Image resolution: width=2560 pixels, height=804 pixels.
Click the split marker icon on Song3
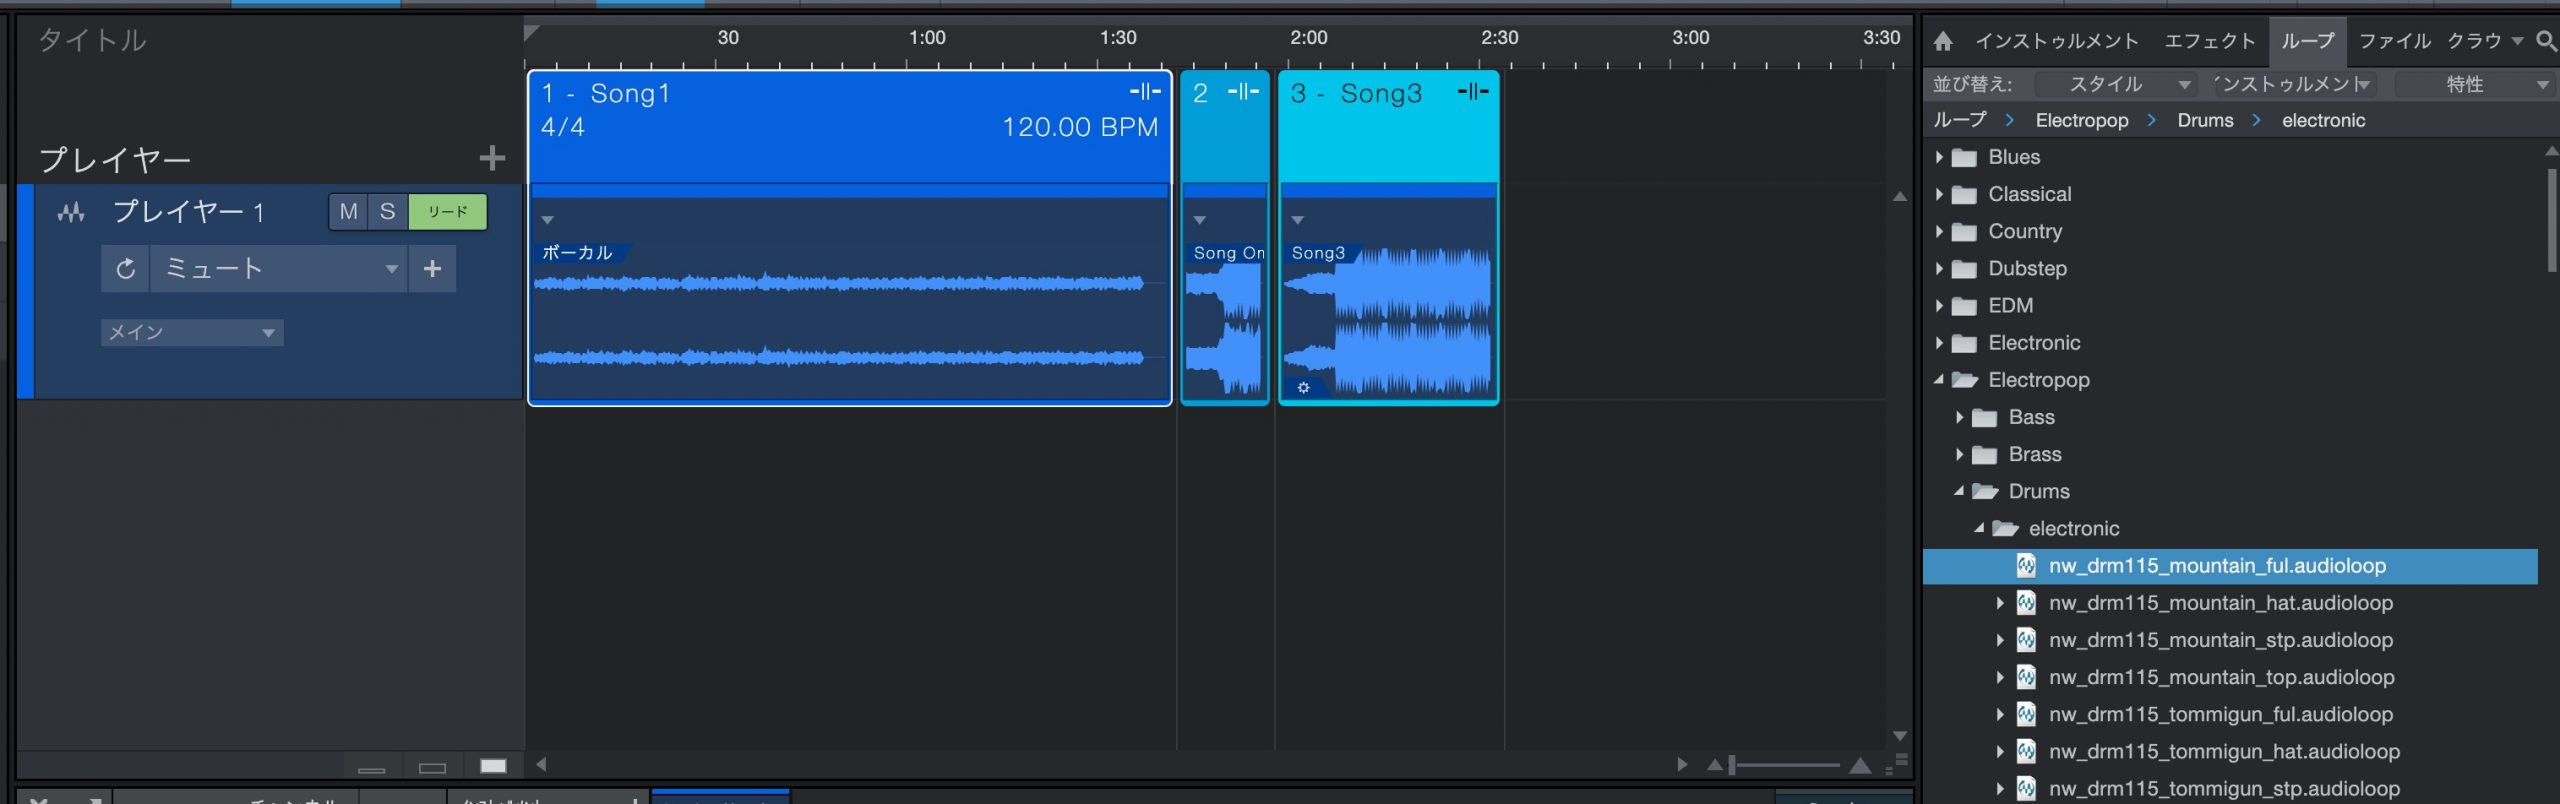[x=1473, y=92]
